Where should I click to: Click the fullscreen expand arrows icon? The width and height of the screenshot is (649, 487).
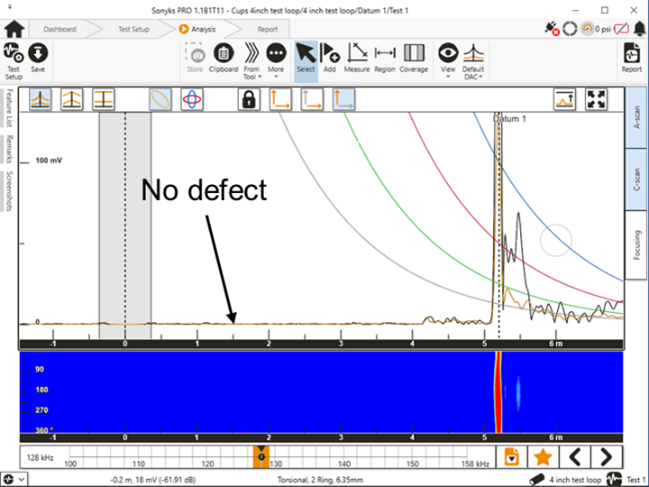point(597,99)
